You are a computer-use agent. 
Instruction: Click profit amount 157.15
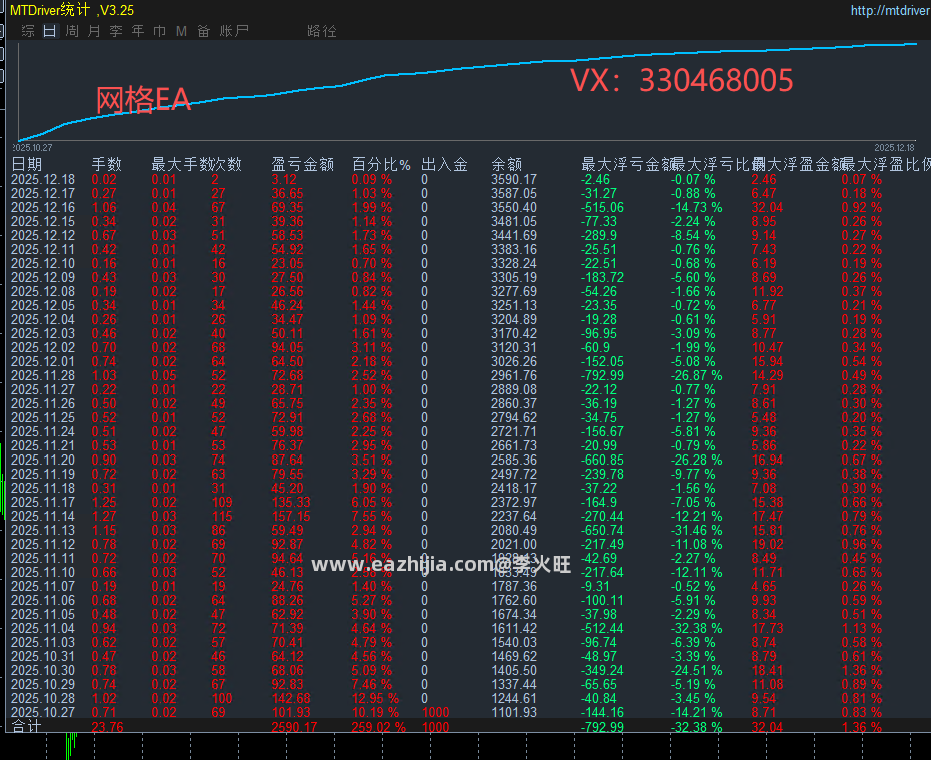tap(291, 517)
